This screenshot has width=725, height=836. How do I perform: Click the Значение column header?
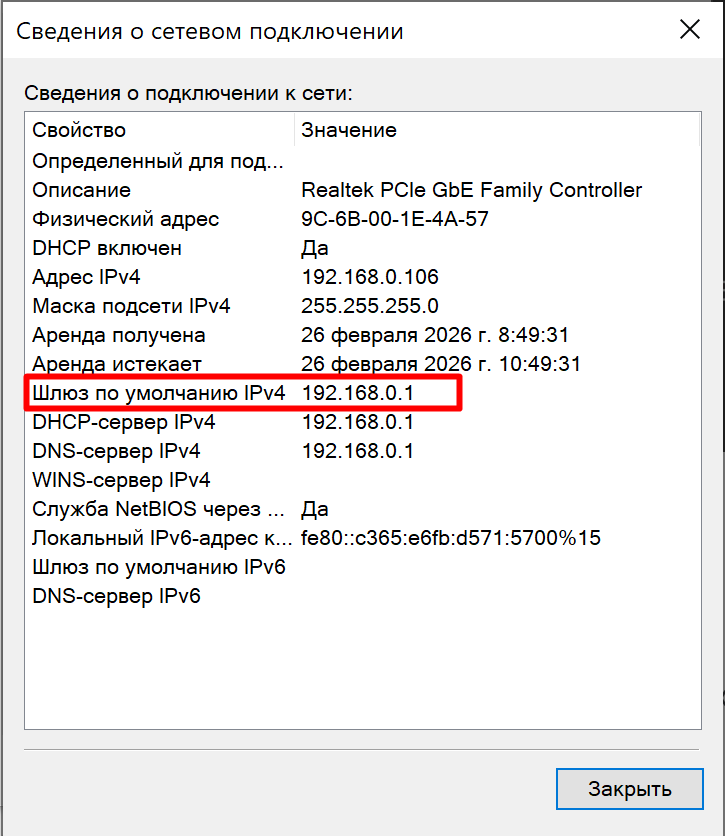click(x=348, y=130)
